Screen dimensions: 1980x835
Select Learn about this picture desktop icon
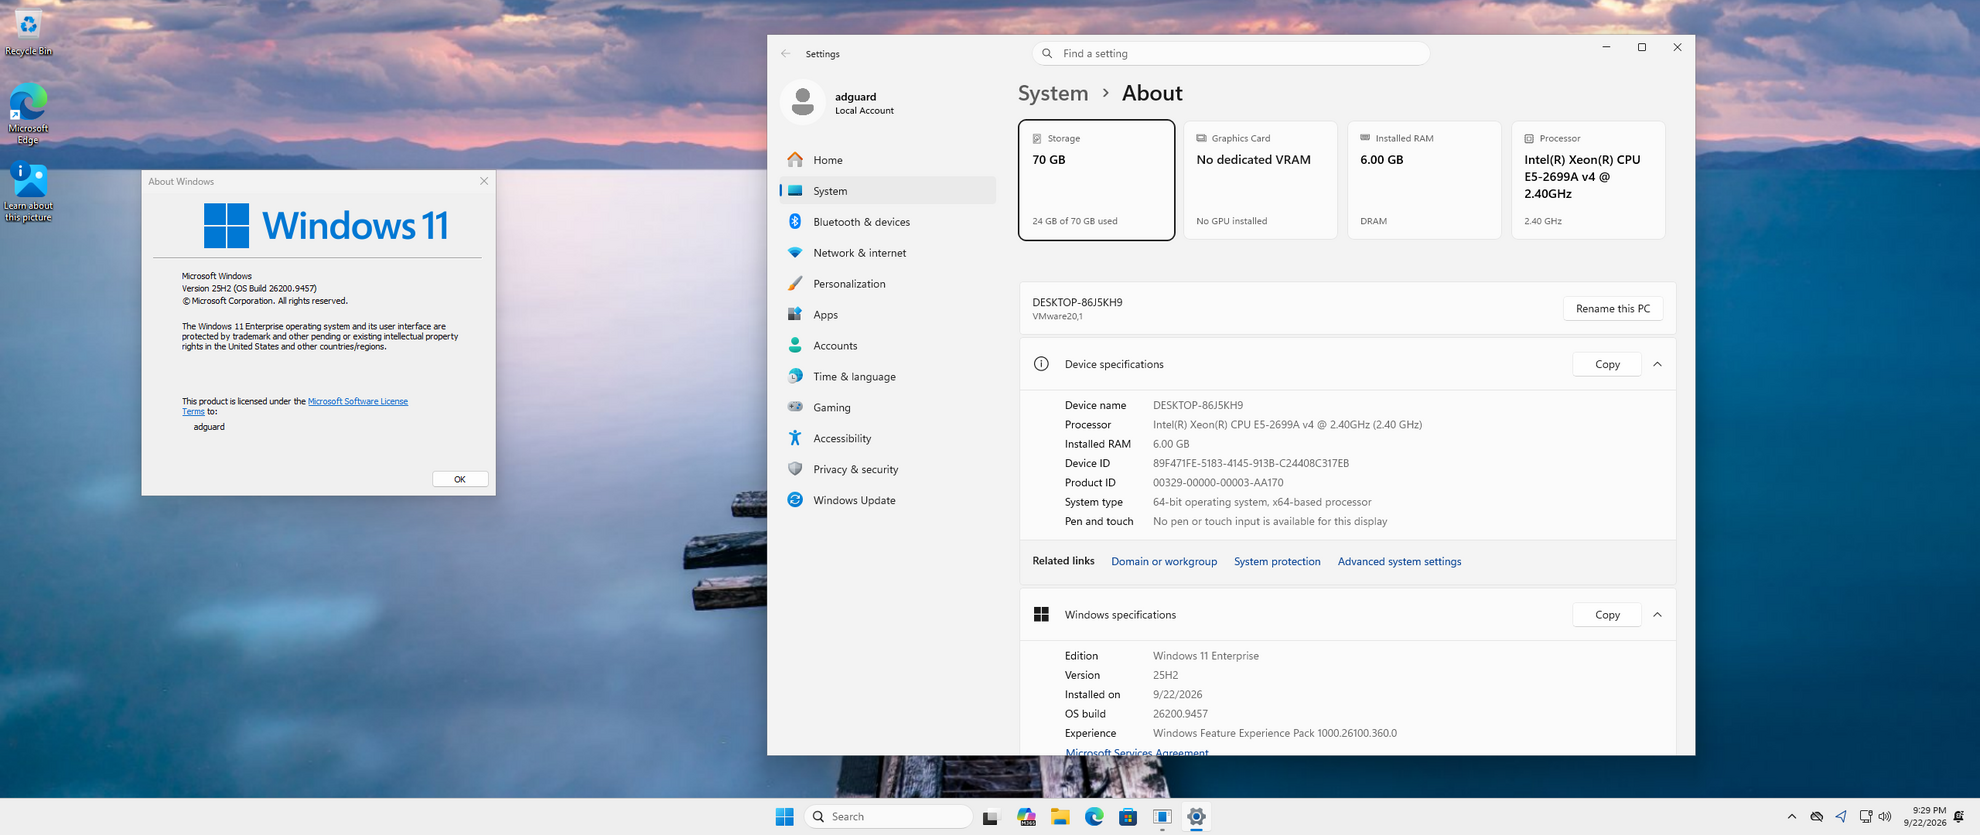(28, 191)
